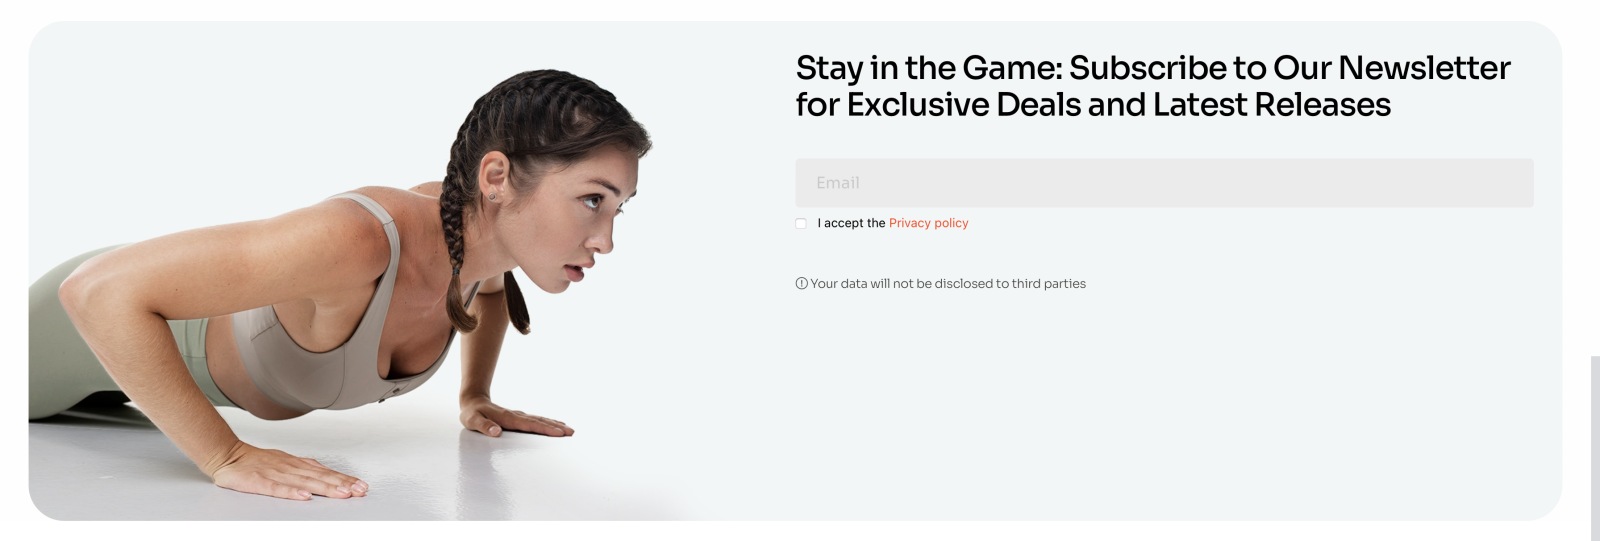Image resolution: width=1600 pixels, height=541 pixels.
Task: Click the vertical scrollbar thumb at right edge
Action: click(1595, 448)
